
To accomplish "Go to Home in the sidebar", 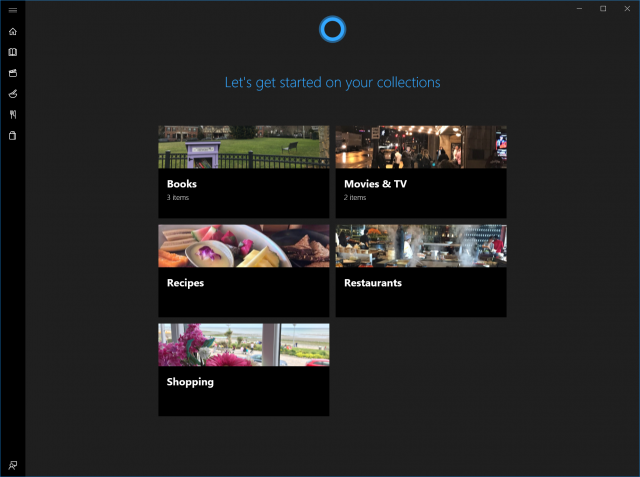I will pyautogui.click(x=12, y=31).
